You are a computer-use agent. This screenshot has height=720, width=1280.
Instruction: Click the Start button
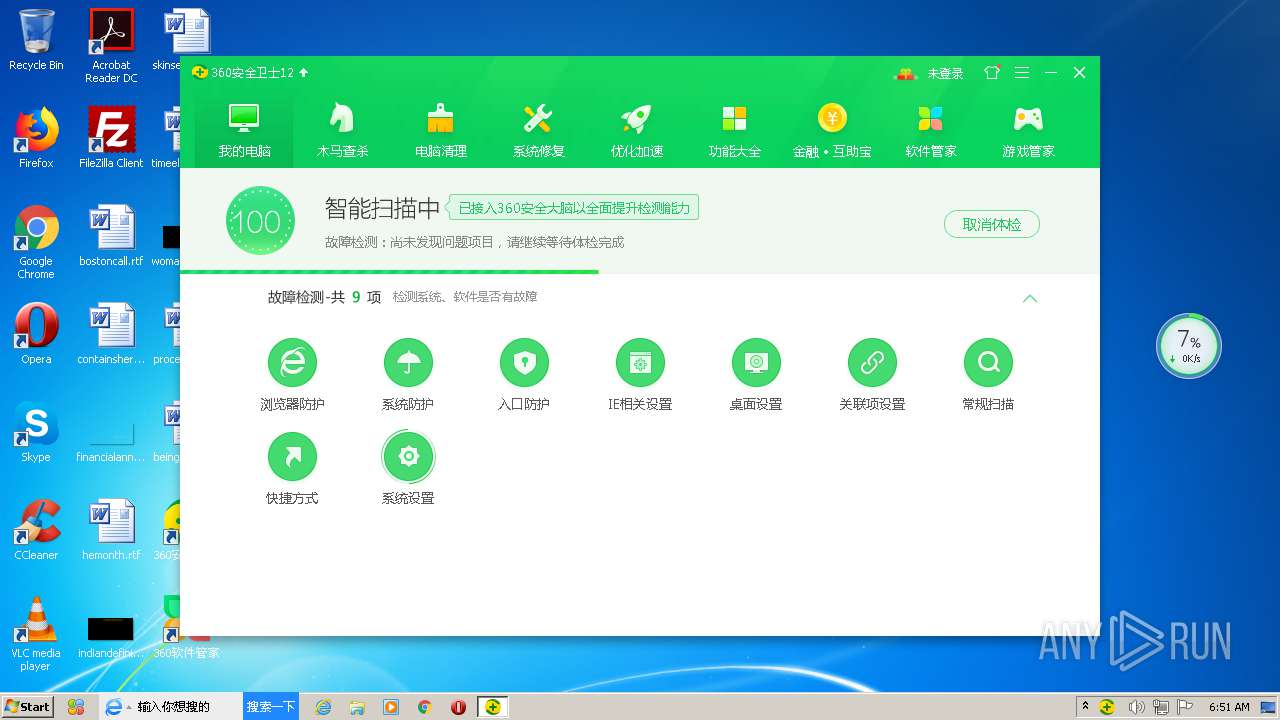tap(27, 706)
